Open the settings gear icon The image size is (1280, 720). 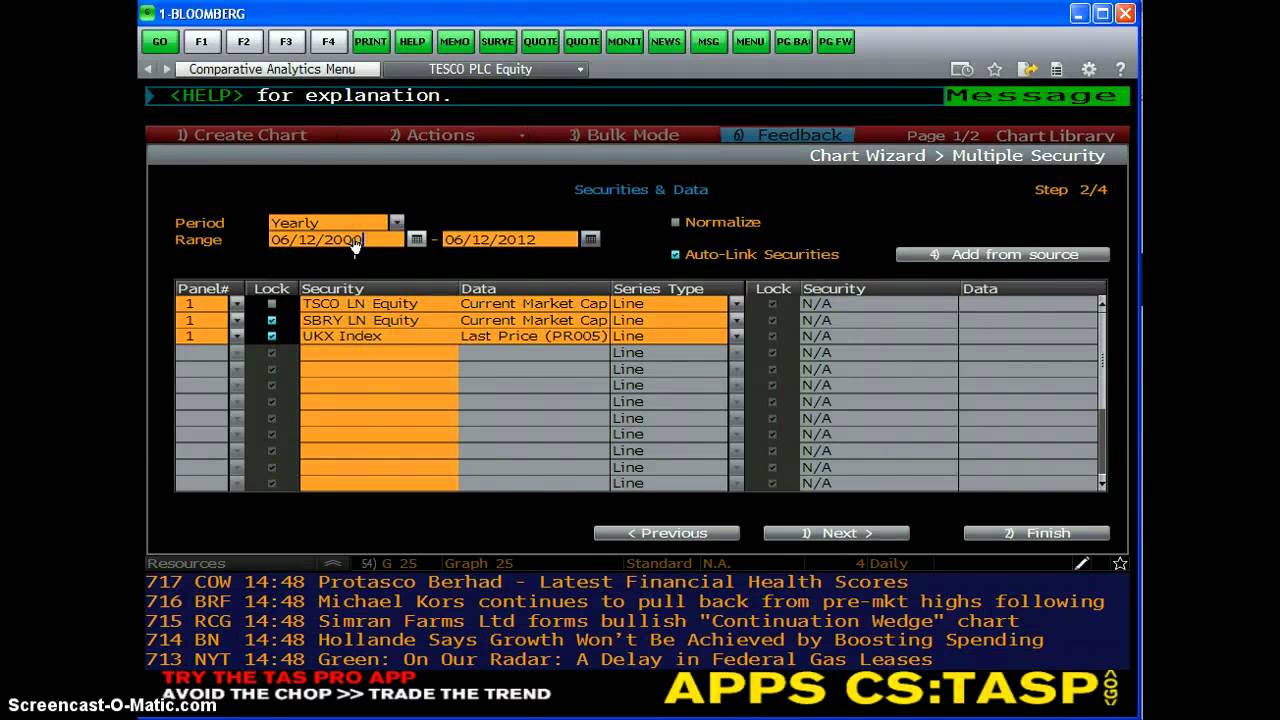[1089, 69]
